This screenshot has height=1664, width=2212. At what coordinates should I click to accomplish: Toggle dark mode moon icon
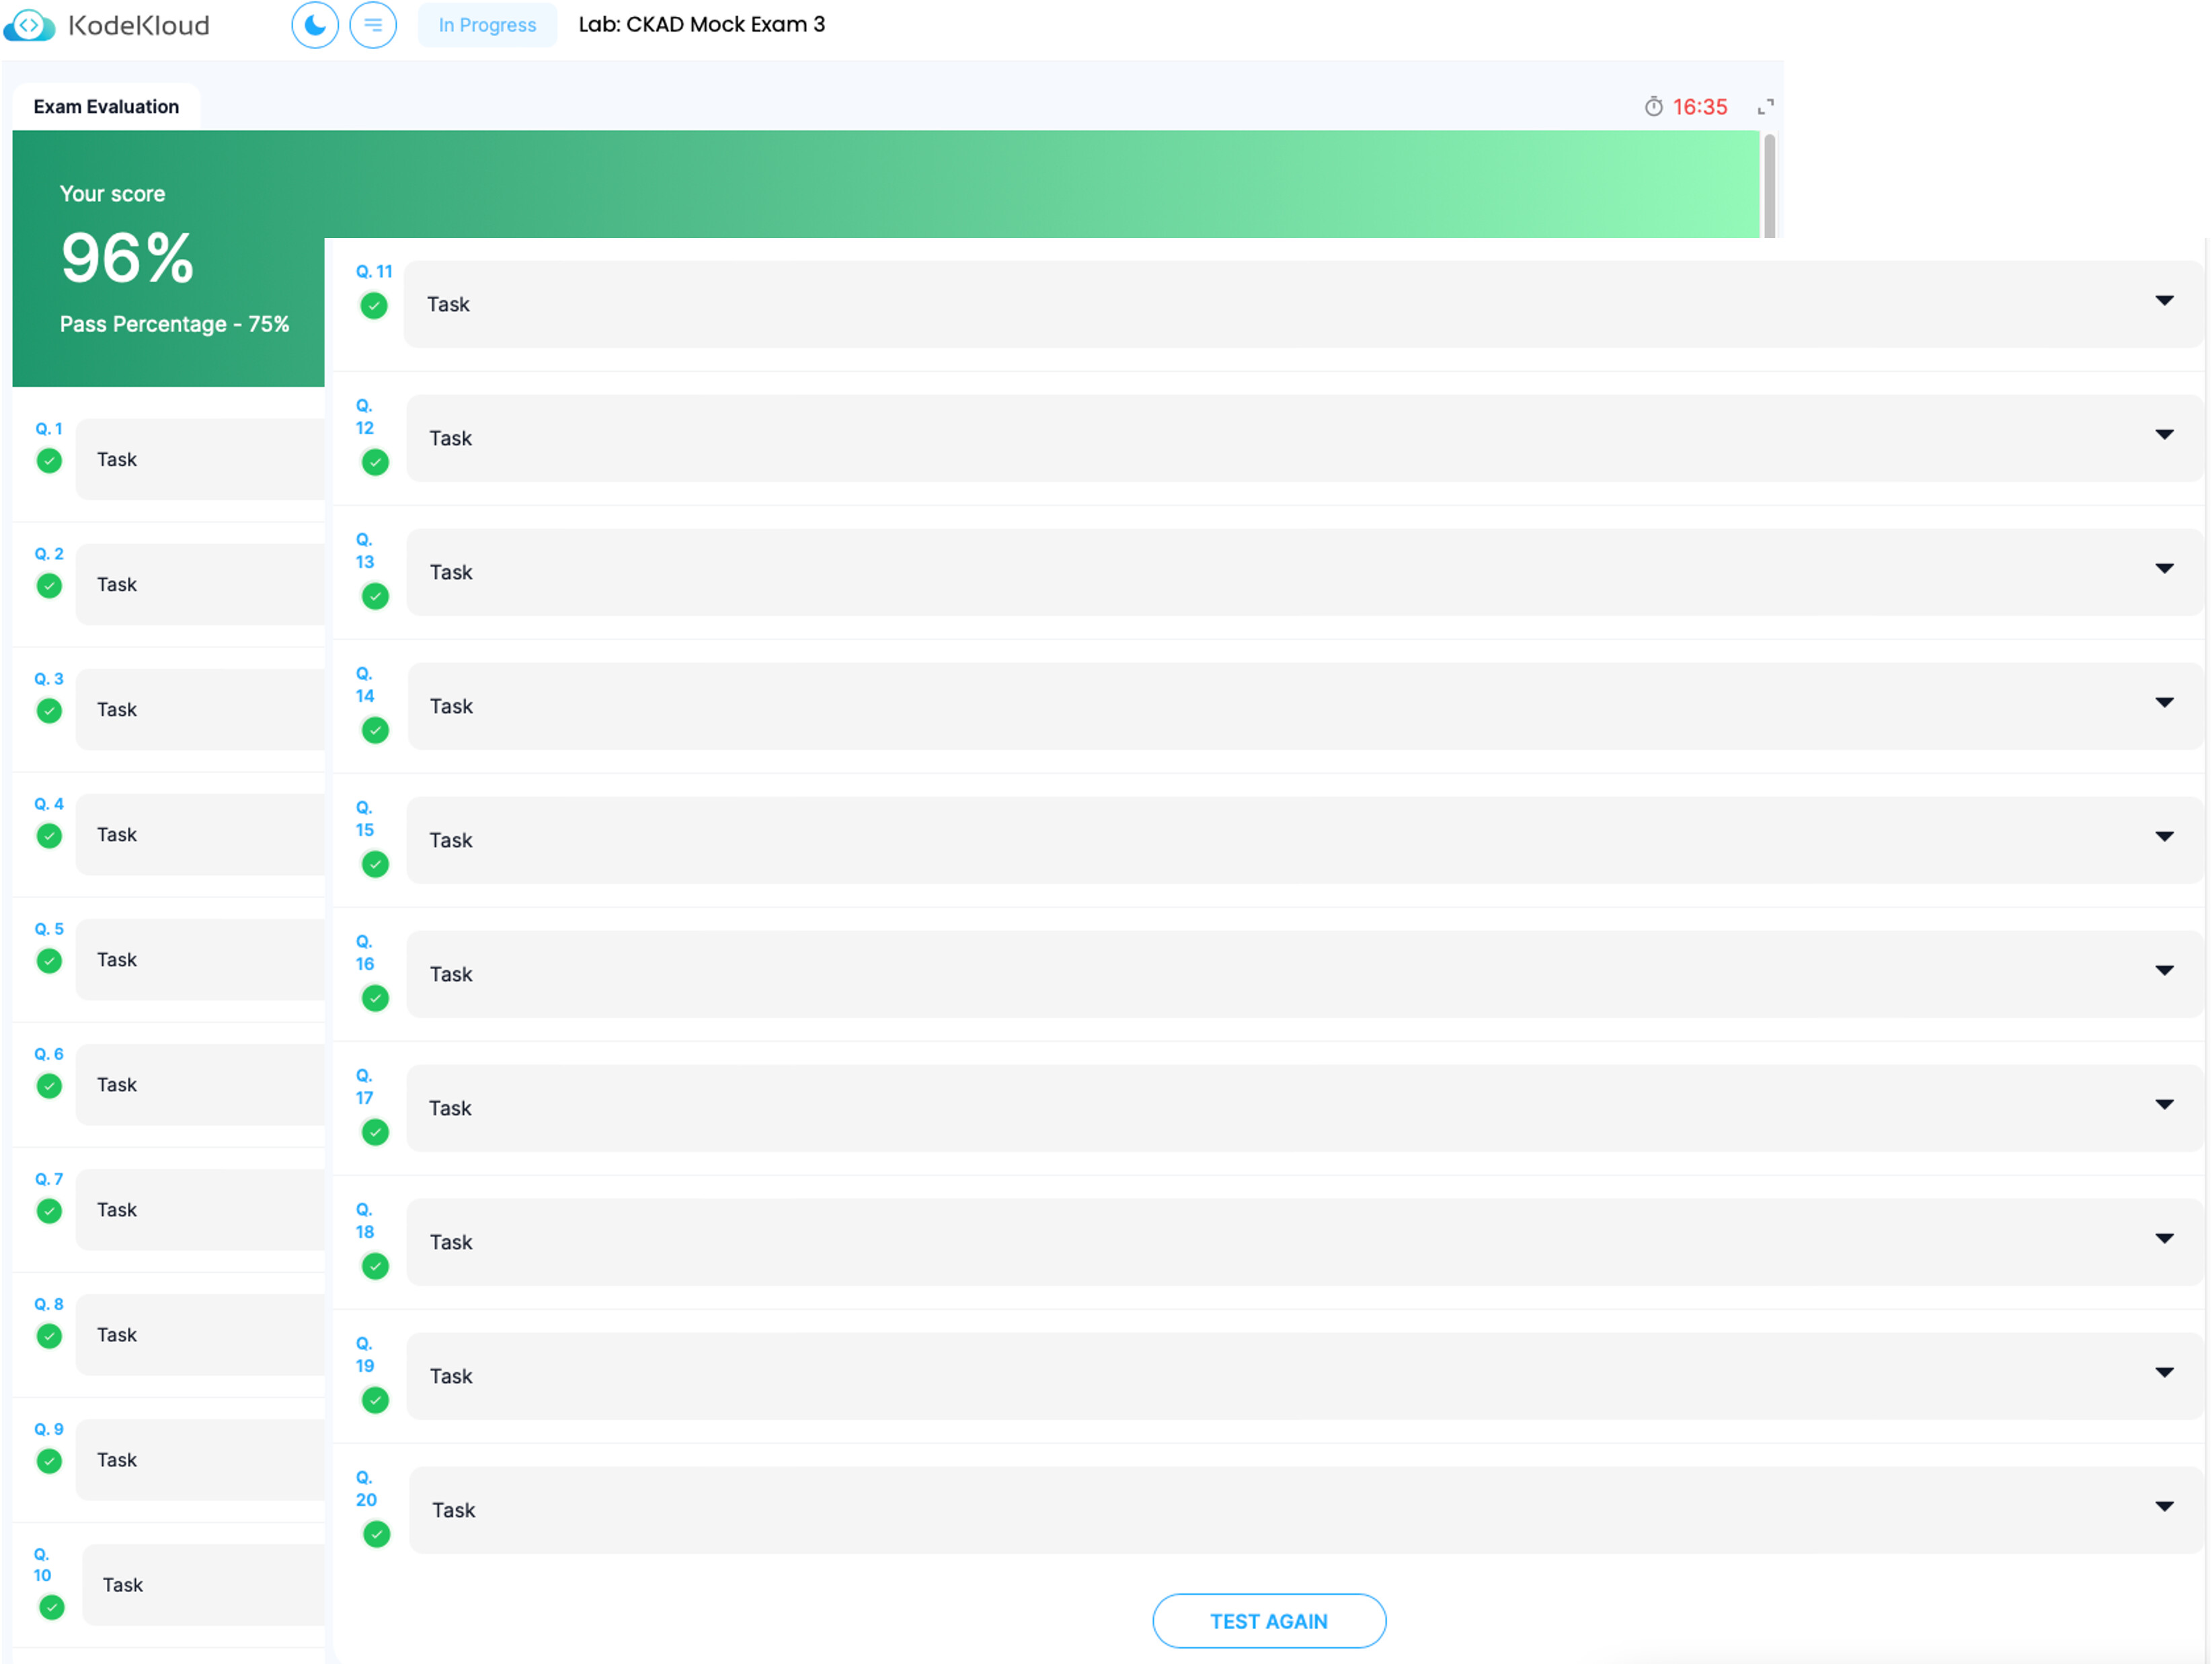click(x=315, y=25)
